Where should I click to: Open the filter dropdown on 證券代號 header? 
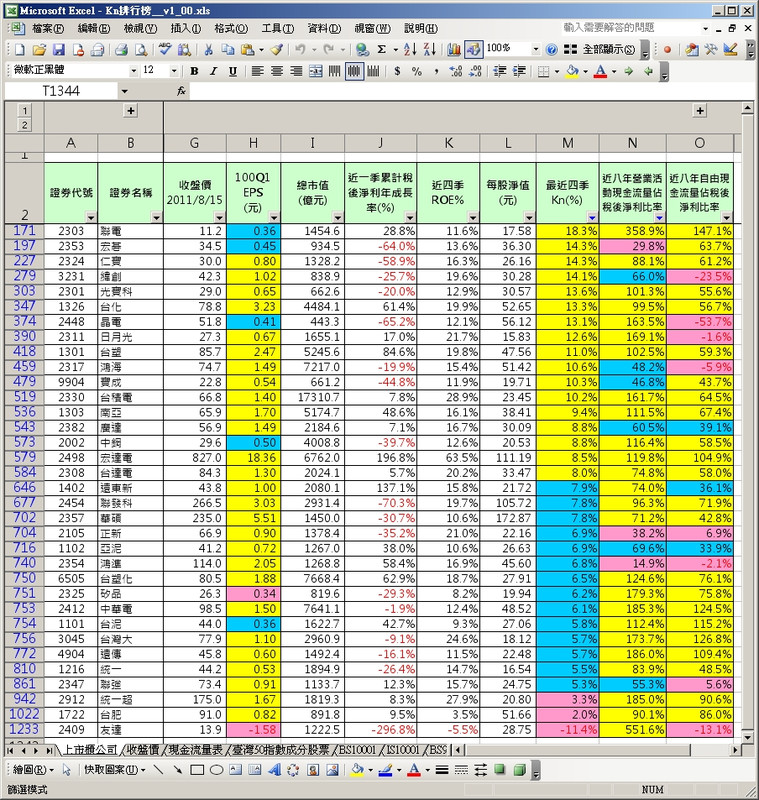click(x=91, y=217)
